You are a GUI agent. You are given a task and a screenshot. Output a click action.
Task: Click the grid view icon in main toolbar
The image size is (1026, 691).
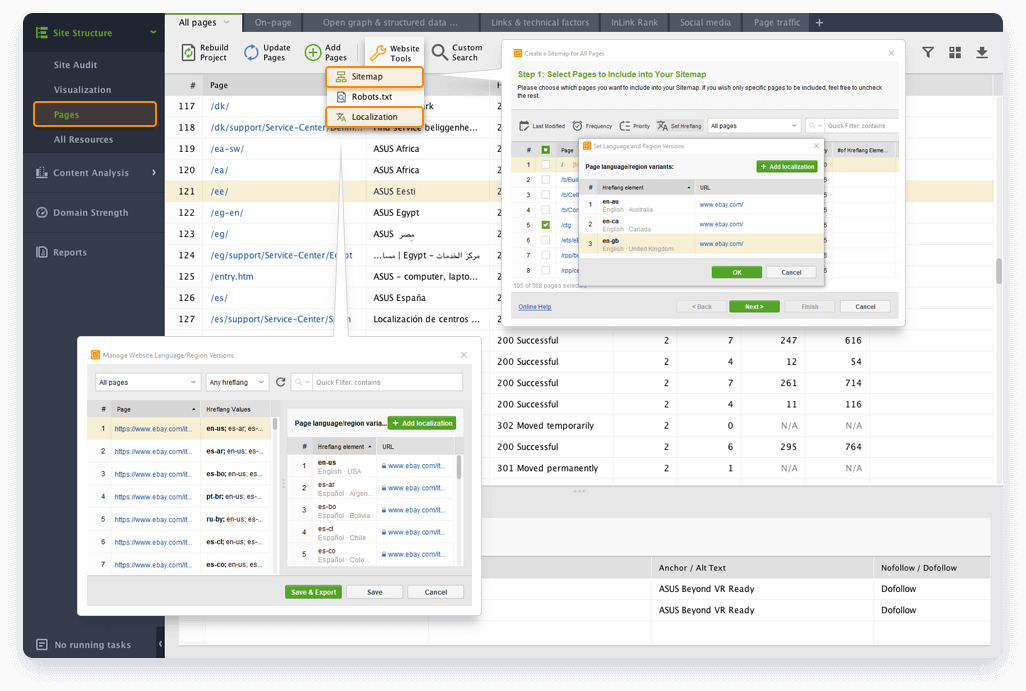click(x=955, y=52)
